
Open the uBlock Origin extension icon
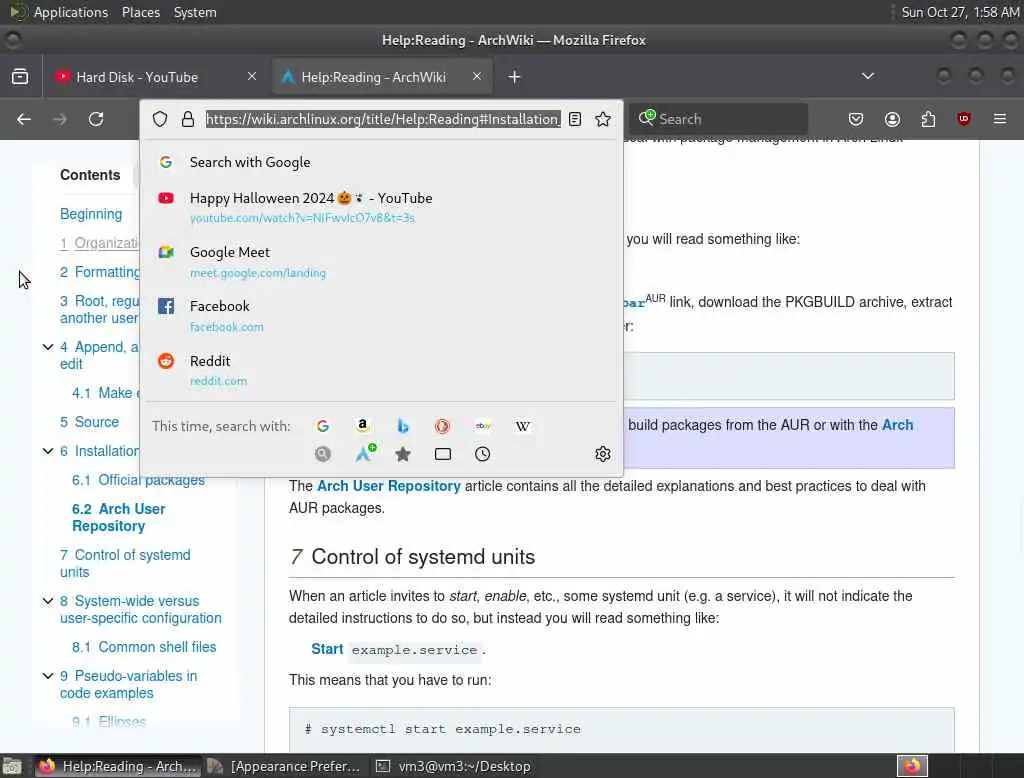click(963, 119)
